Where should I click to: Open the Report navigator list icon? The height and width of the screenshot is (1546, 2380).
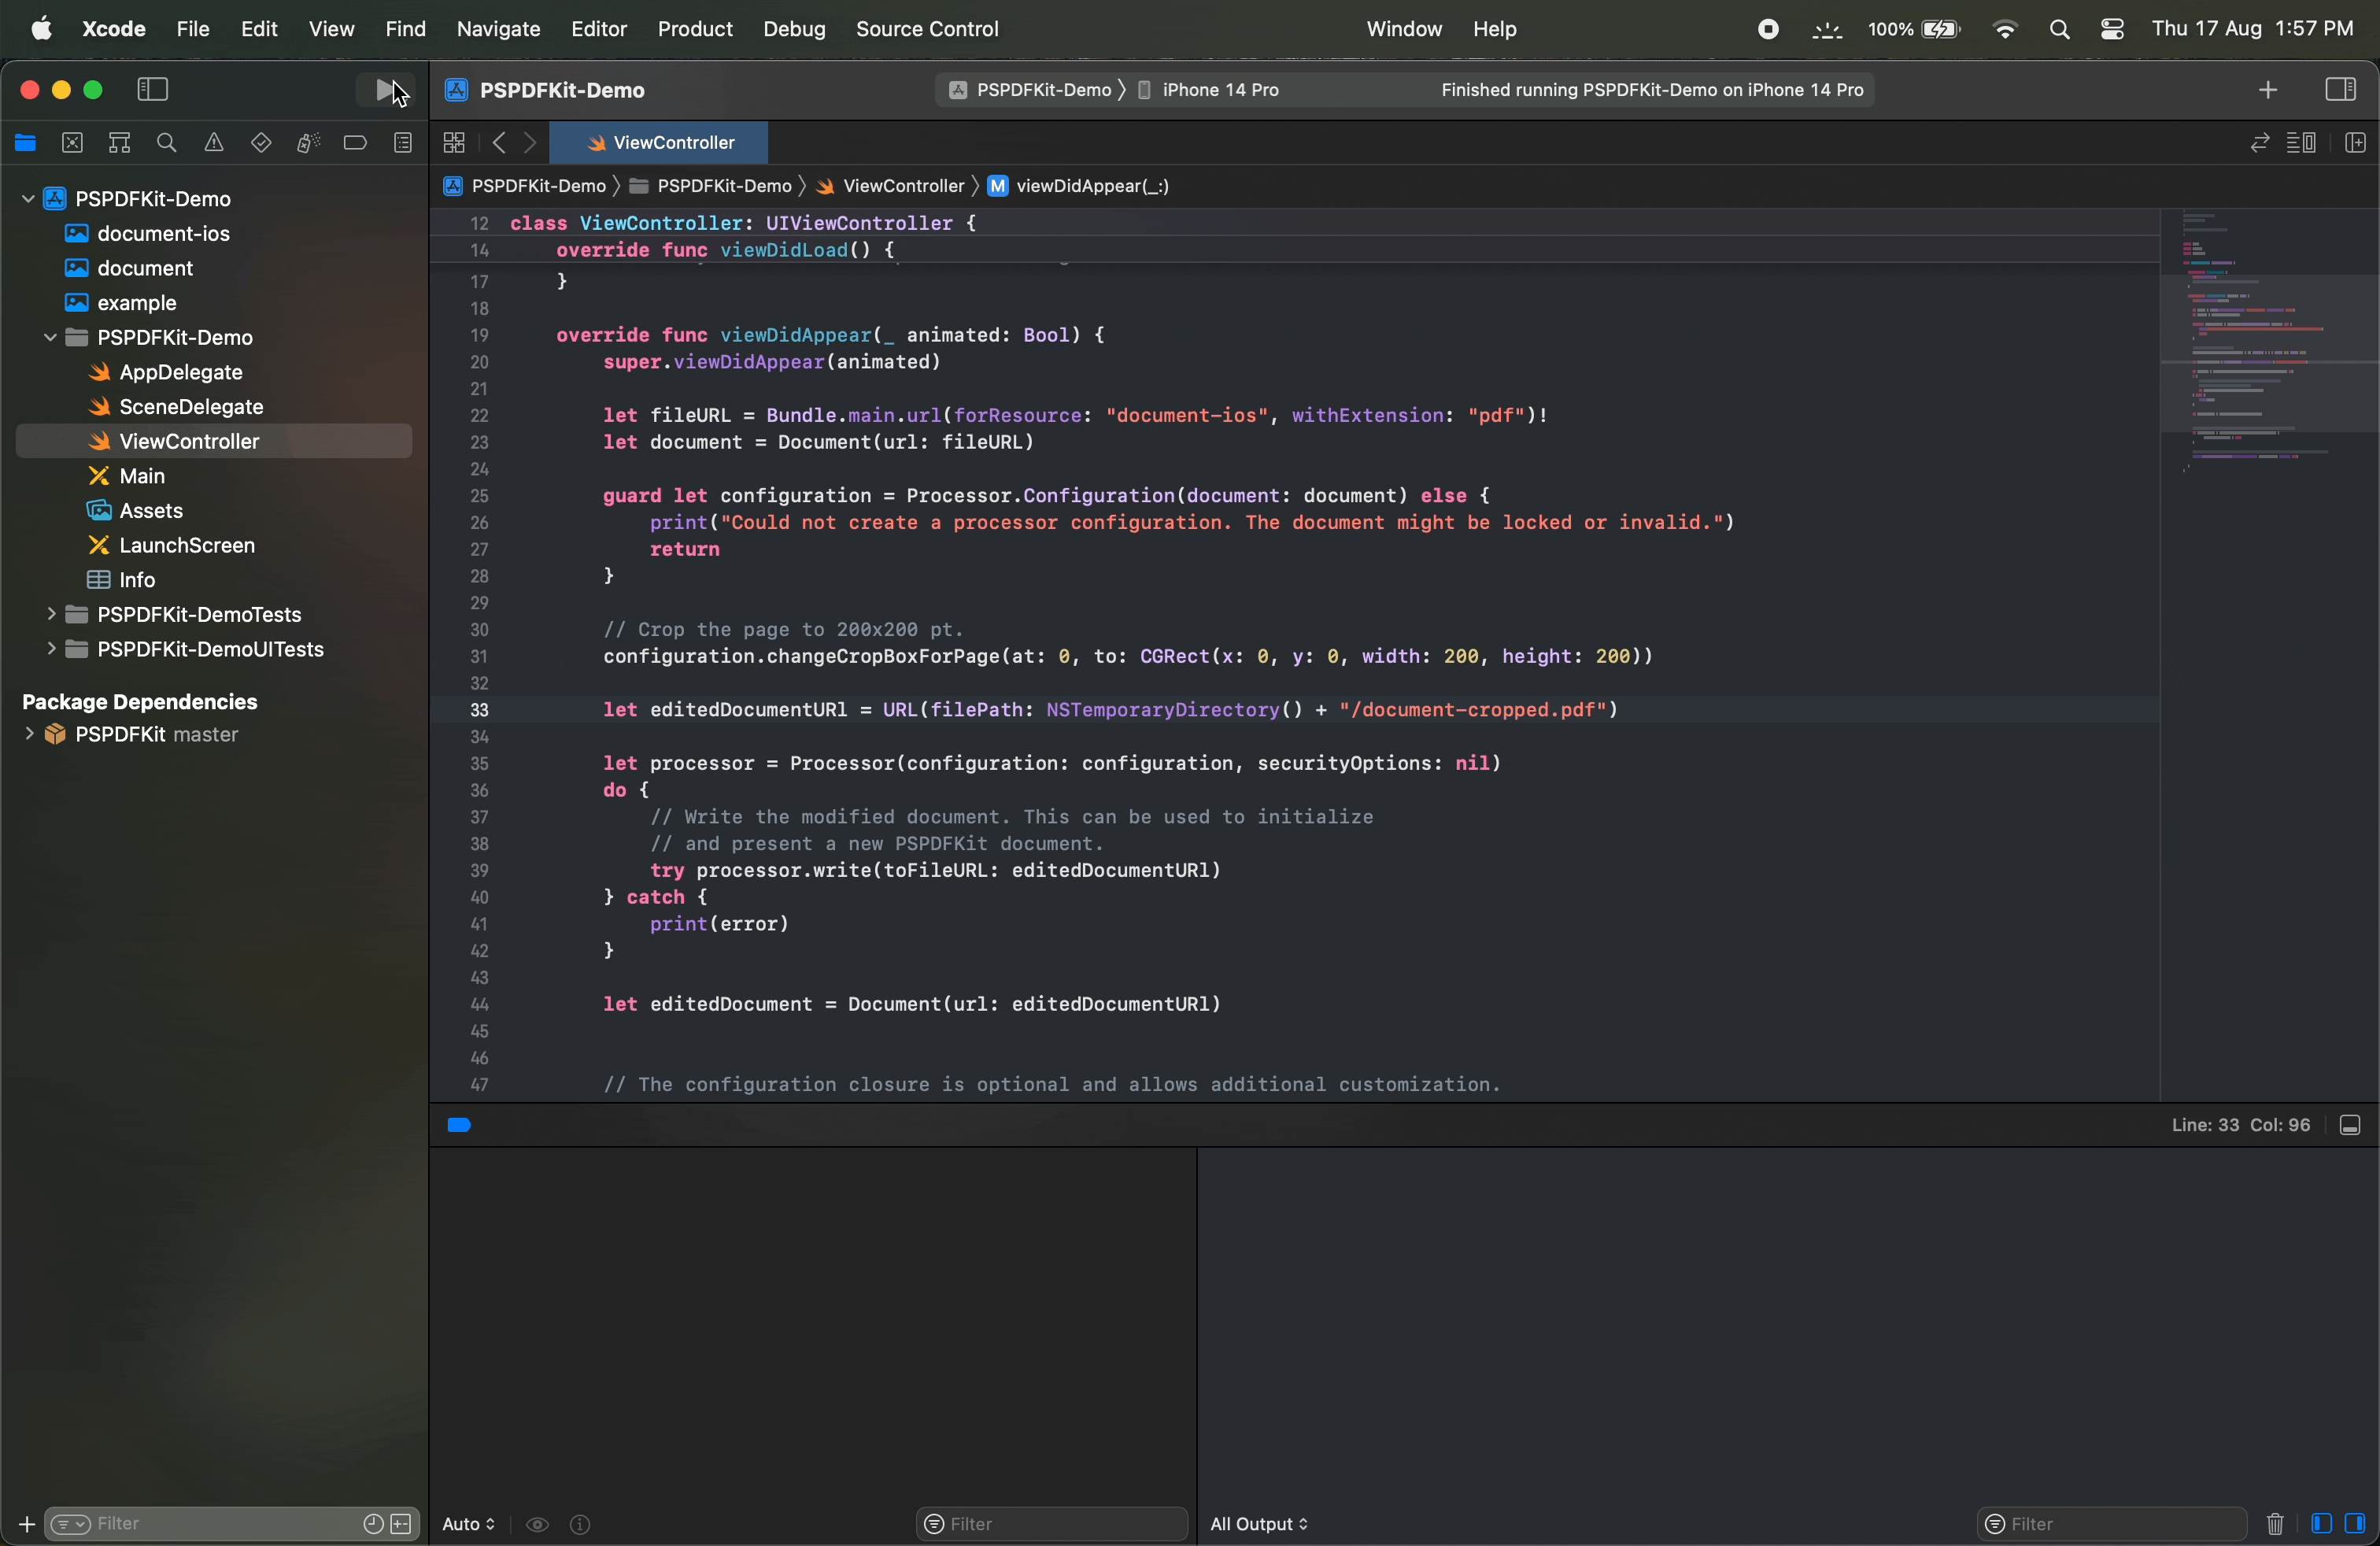click(x=404, y=143)
